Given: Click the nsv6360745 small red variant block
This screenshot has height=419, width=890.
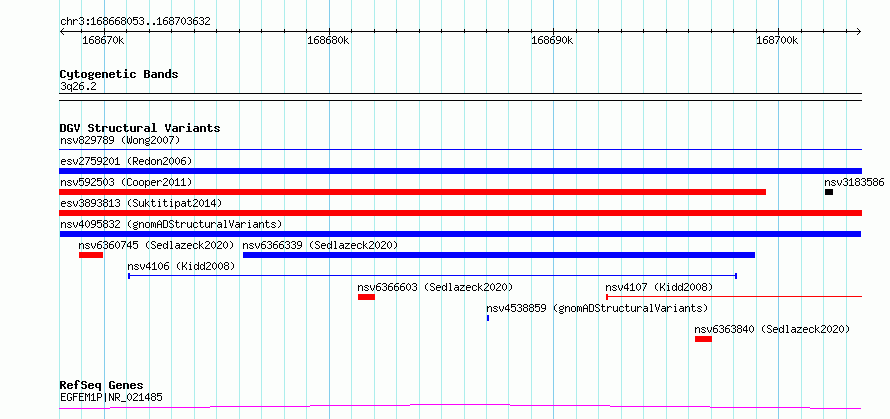Looking at the screenshot, I should (x=91, y=255).
